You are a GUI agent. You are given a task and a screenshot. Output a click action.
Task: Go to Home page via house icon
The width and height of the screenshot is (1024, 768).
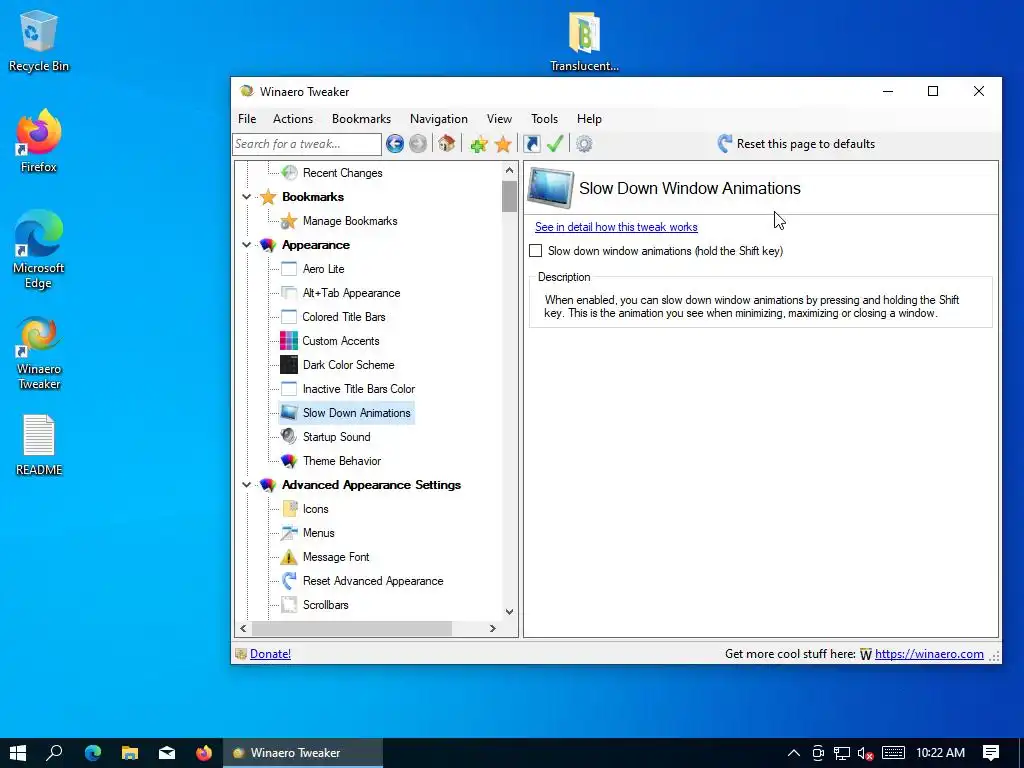[x=447, y=144]
